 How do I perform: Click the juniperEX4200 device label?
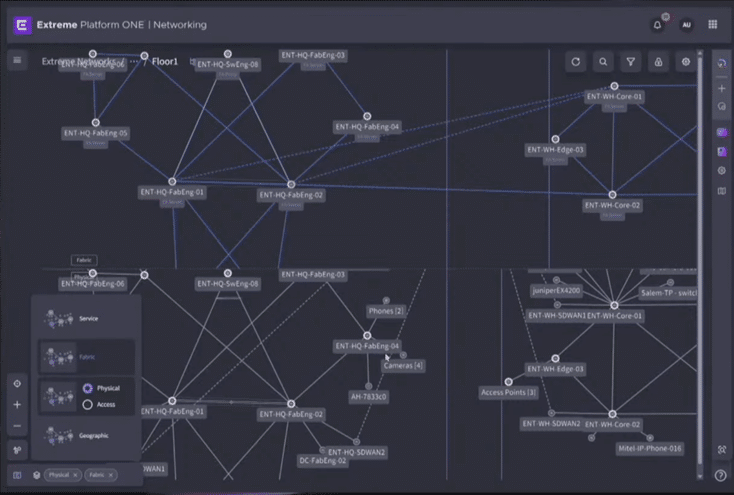pyautogui.click(x=556, y=291)
